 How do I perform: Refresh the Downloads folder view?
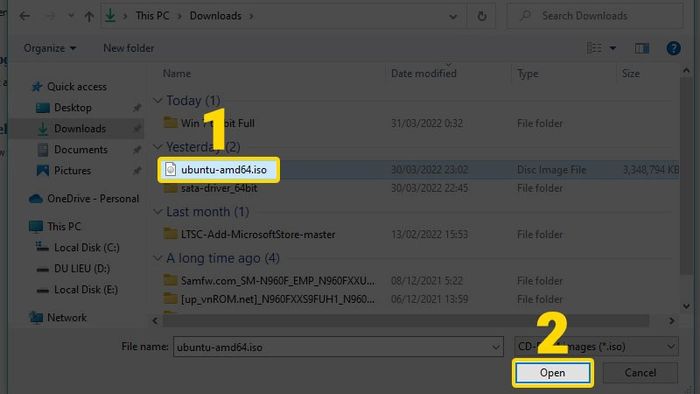[482, 16]
